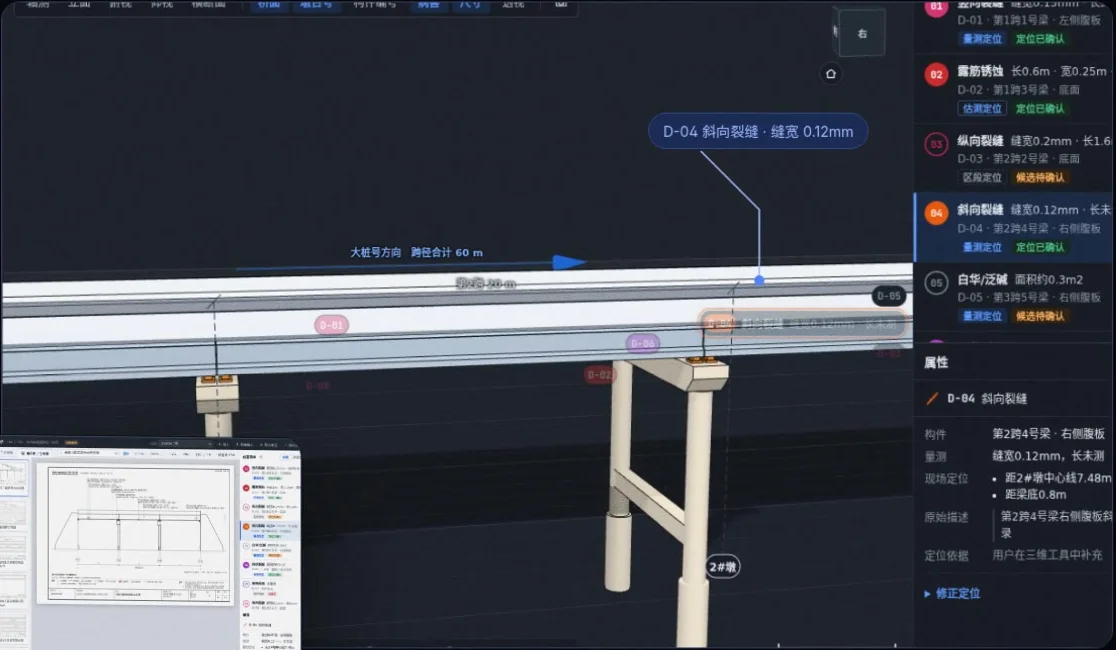The width and height of the screenshot is (1116, 650).
Task: Click the highlighted defect row in the inset window
Action: click(270, 529)
